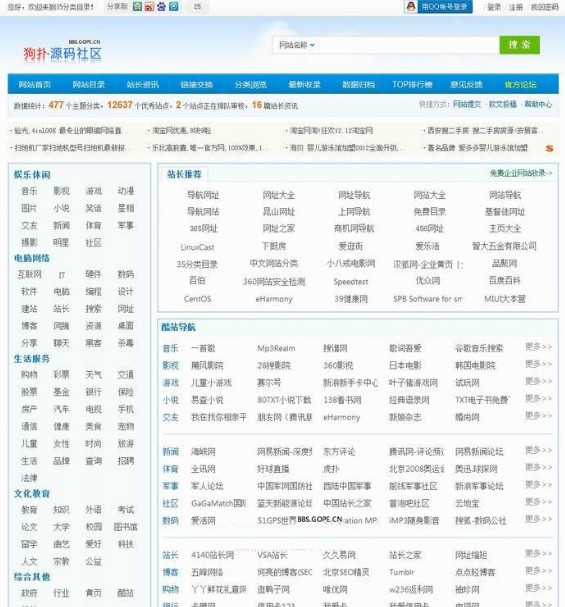This screenshot has width=565, height=607.
Task: Expand the 网站名称 search type dropdown
Action: pos(297,45)
